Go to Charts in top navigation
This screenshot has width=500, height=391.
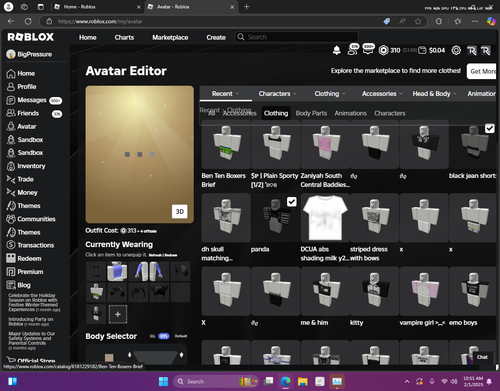point(124,37)
